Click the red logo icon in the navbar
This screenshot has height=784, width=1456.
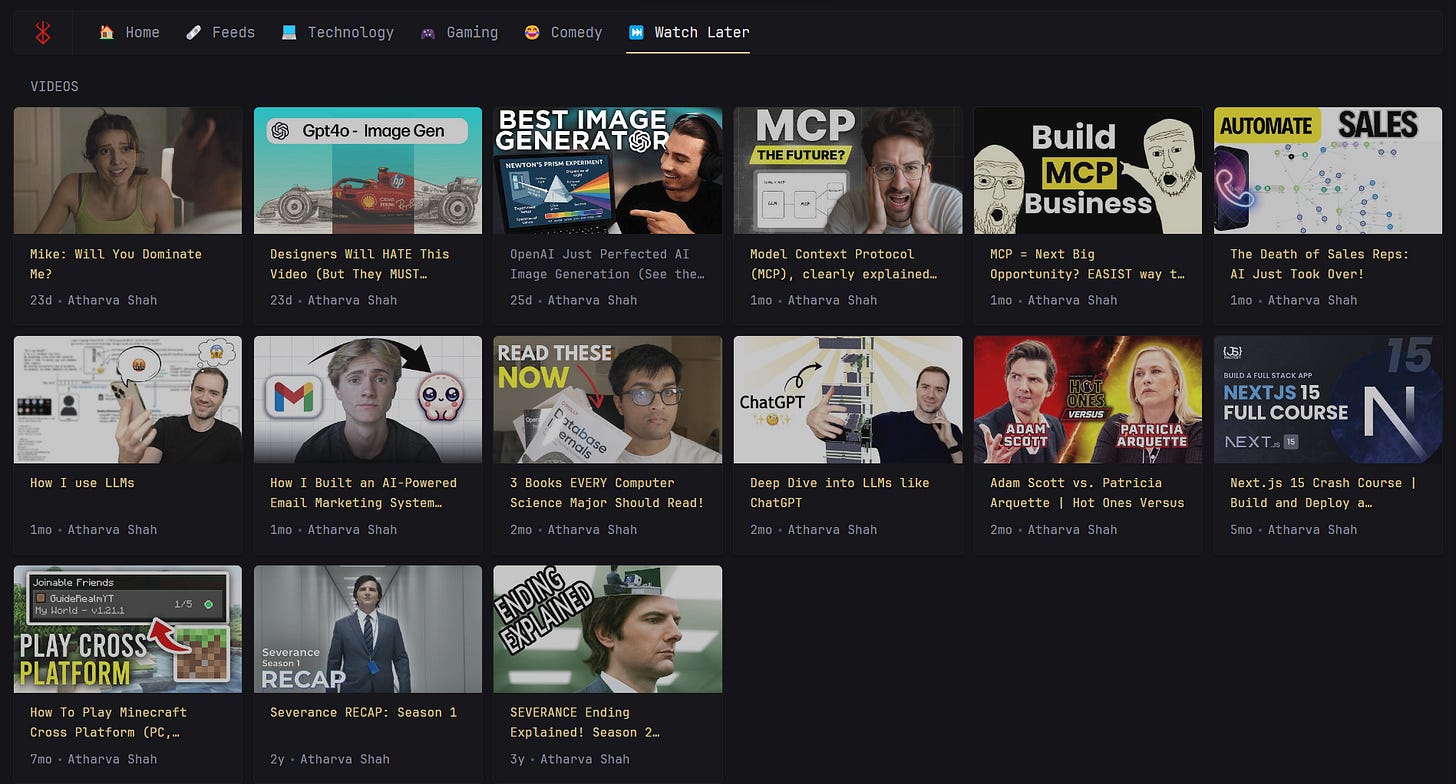tap(42, 33)
